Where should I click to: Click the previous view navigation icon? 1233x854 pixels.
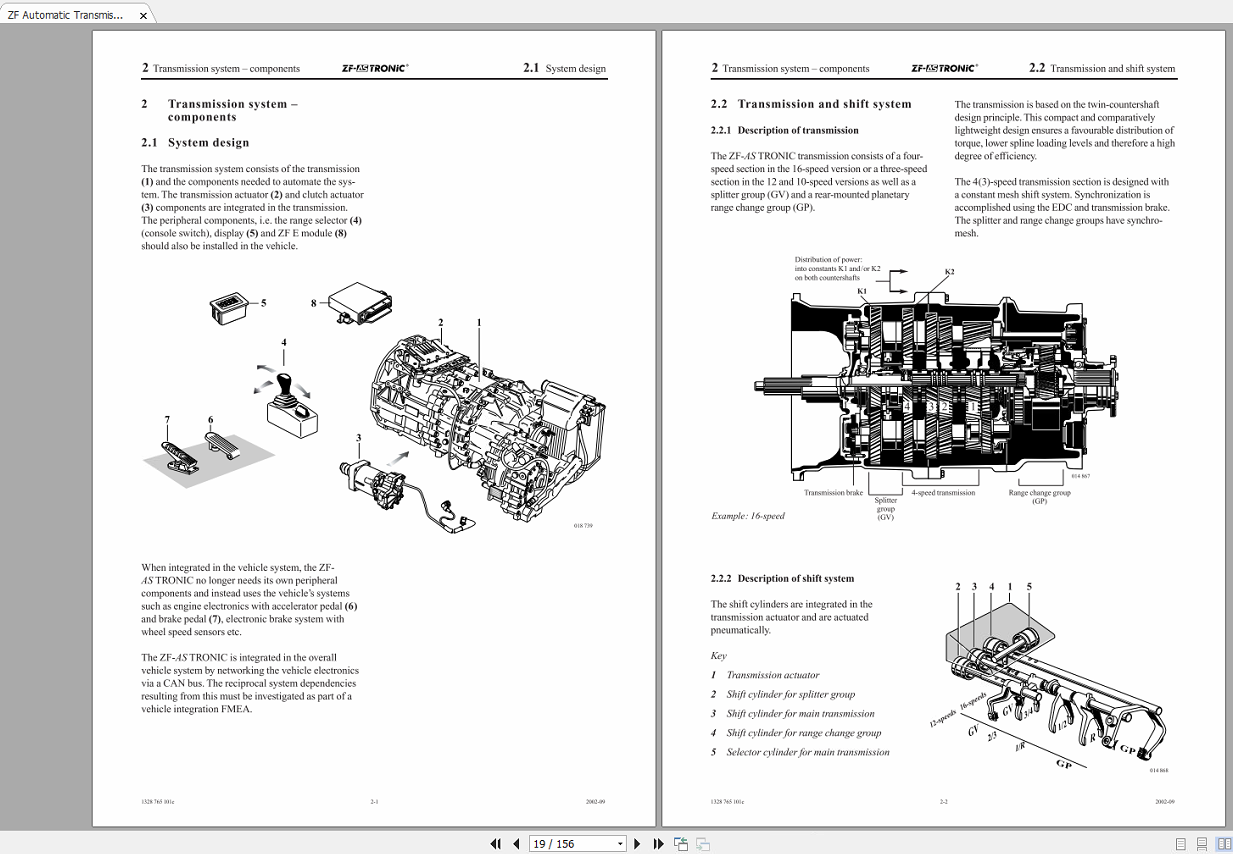click(681, 844)
